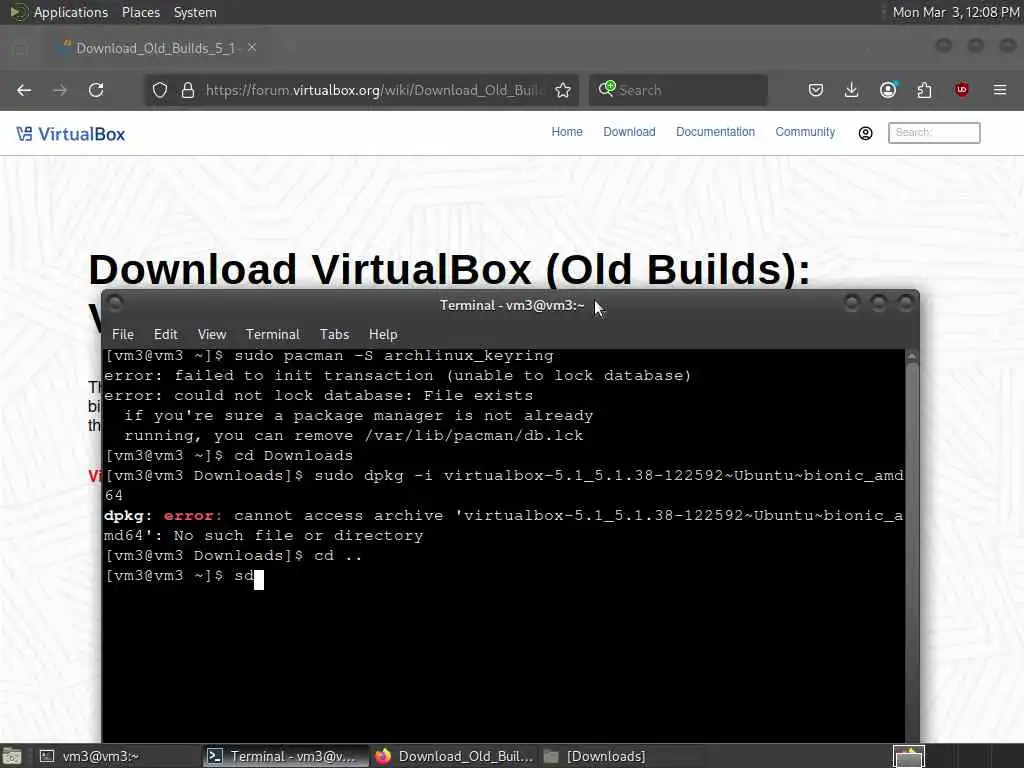Open the shield tracking protection icon

[160, 90]
